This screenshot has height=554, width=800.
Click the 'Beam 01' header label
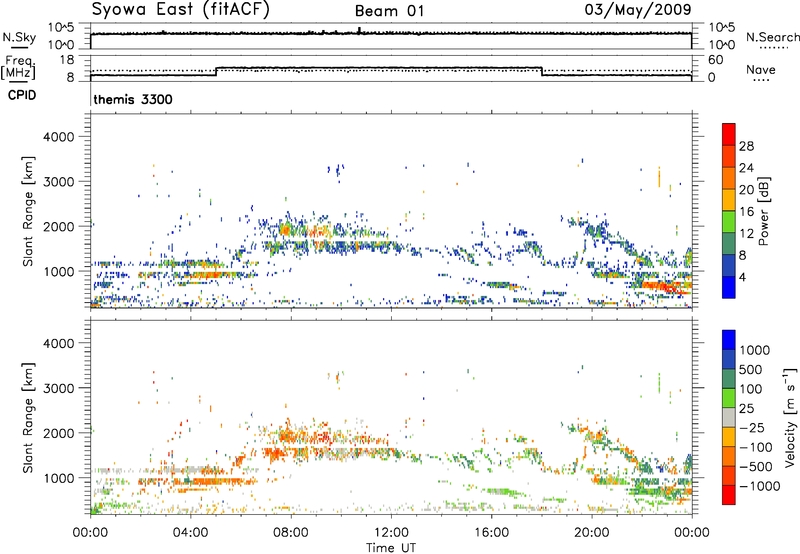tap(389, 11)
